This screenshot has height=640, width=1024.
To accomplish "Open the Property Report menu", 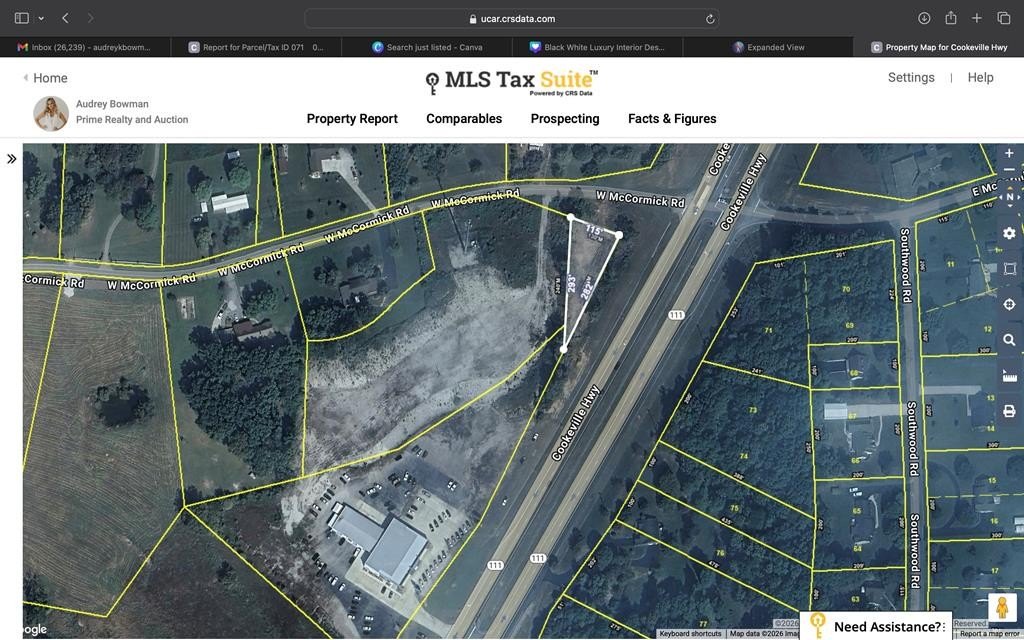I will pos(352,119).
